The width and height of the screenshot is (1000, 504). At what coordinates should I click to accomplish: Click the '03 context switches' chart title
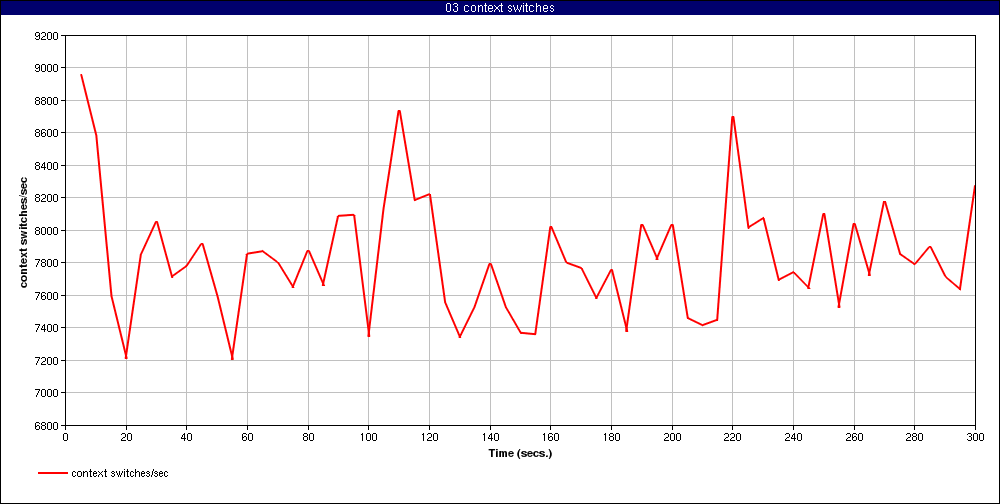(499, 8)
